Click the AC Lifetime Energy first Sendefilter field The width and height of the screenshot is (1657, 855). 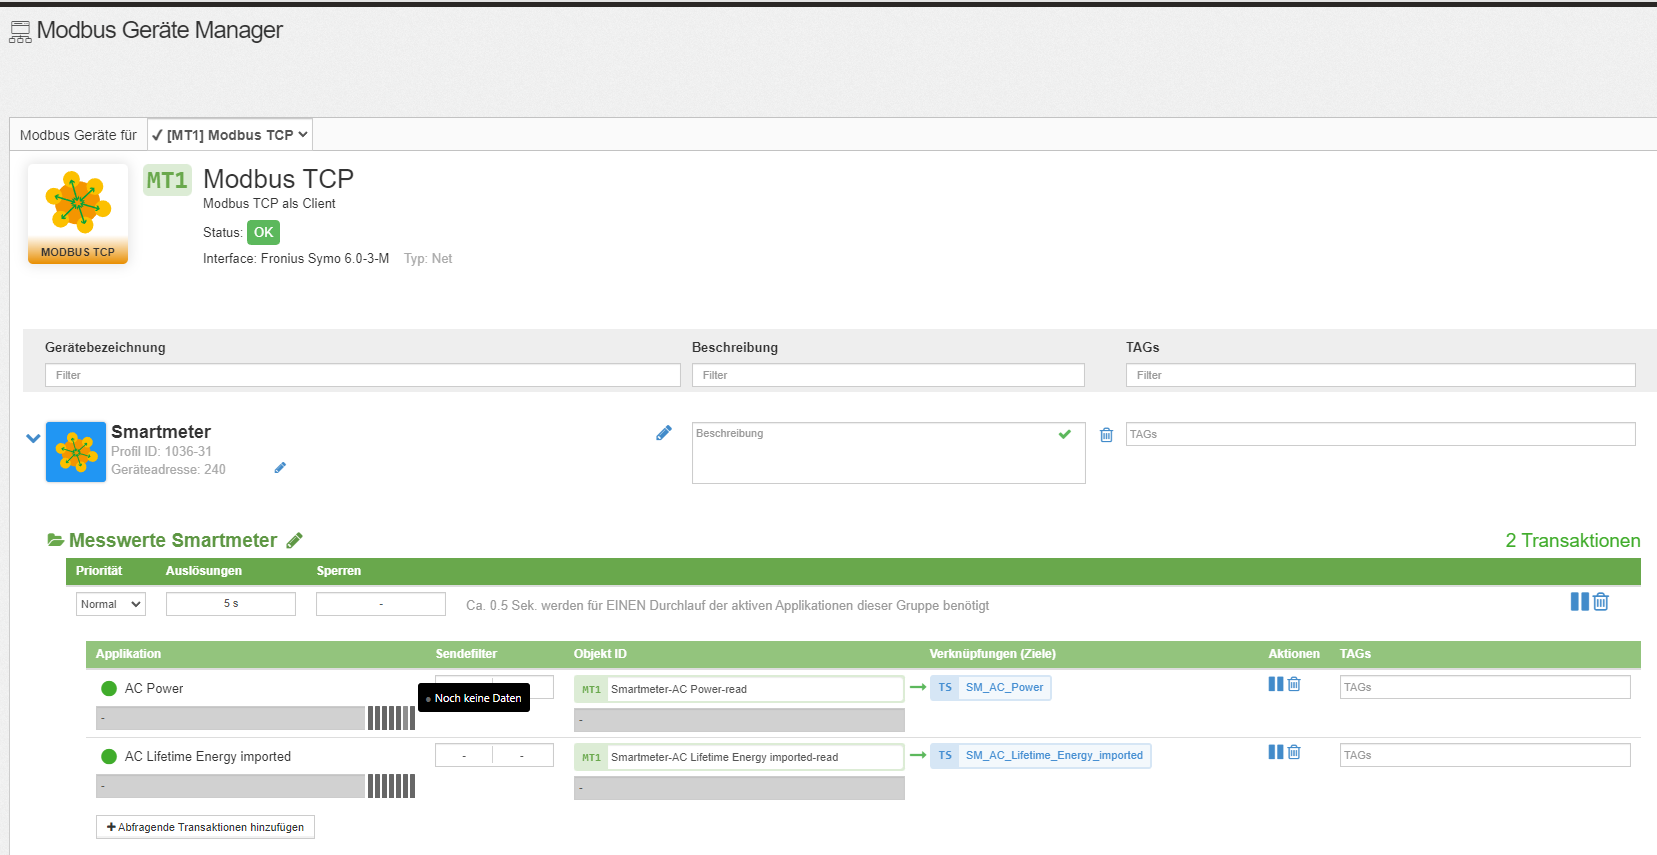pos(464,755)
